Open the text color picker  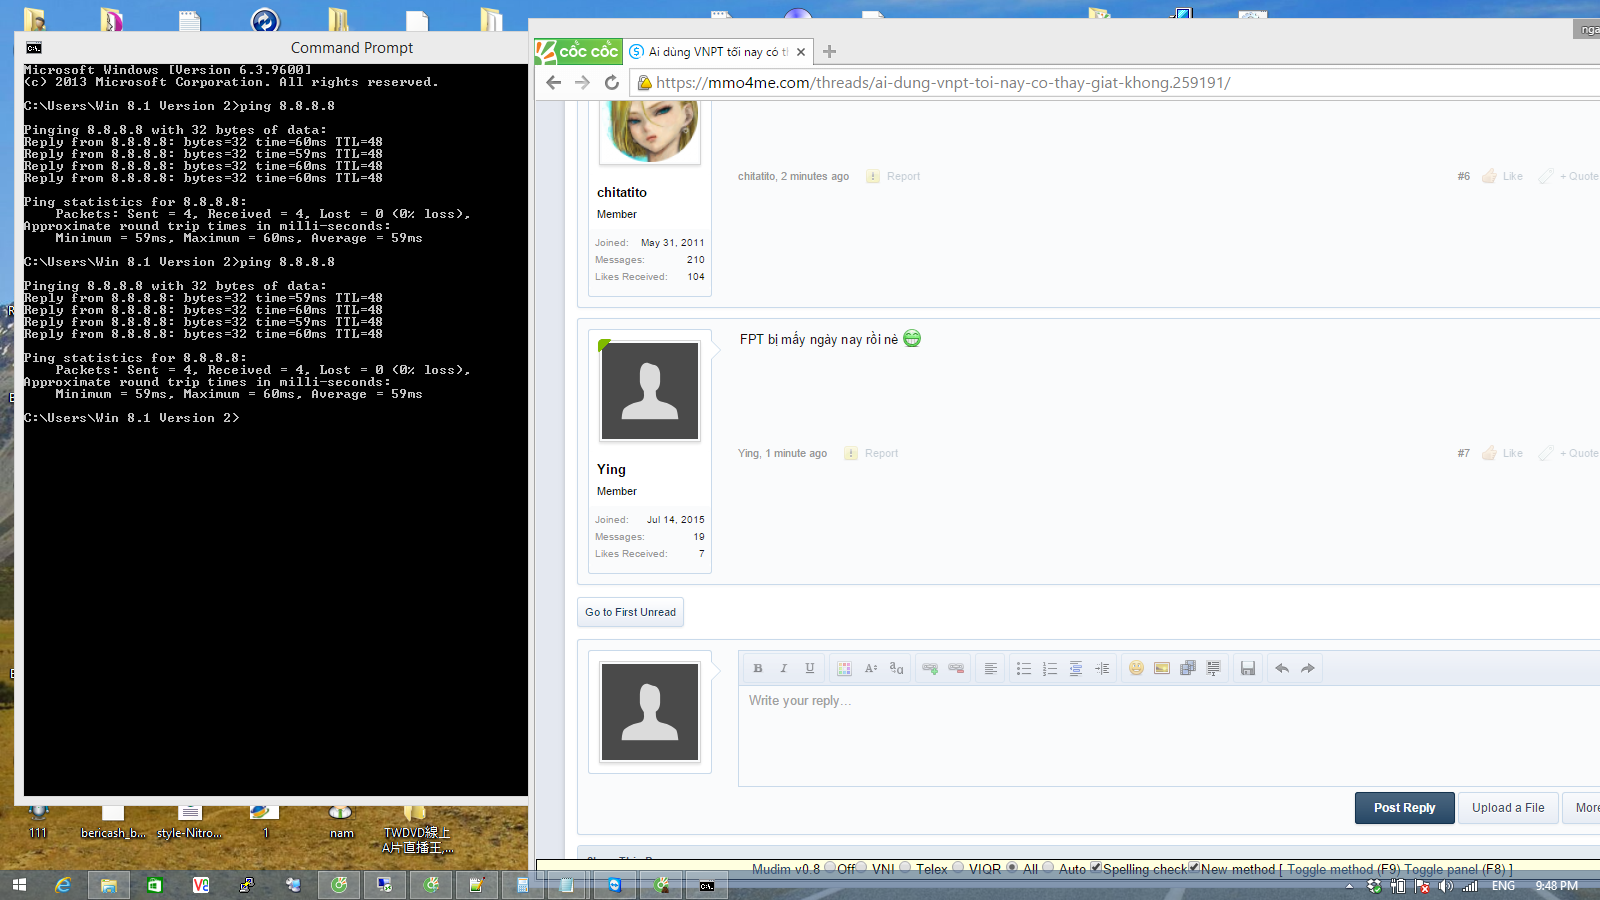point(844,668)
